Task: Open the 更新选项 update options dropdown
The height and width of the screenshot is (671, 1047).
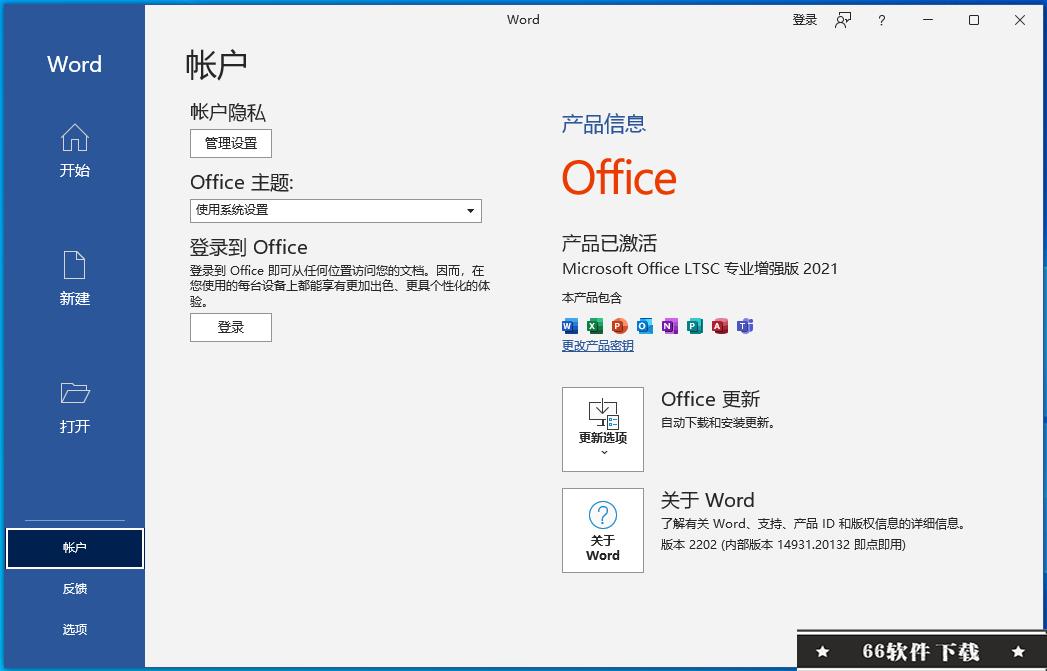Action: click(603, 429)
